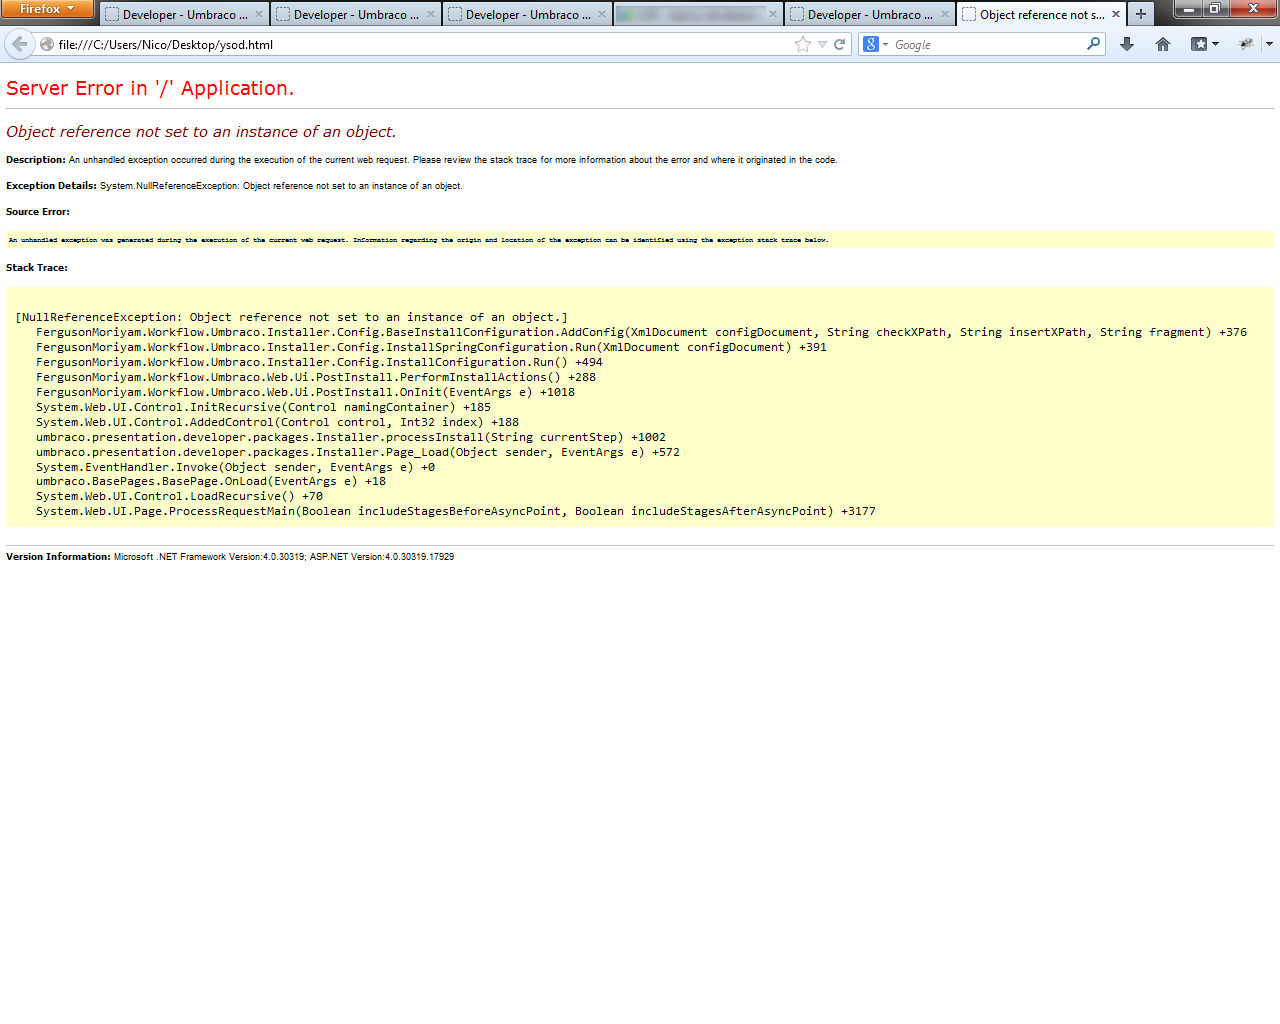Click the BaseInstallConfiguration.AddConfig stack line
Screen dimensions: 1280x1024
[641, 332]
